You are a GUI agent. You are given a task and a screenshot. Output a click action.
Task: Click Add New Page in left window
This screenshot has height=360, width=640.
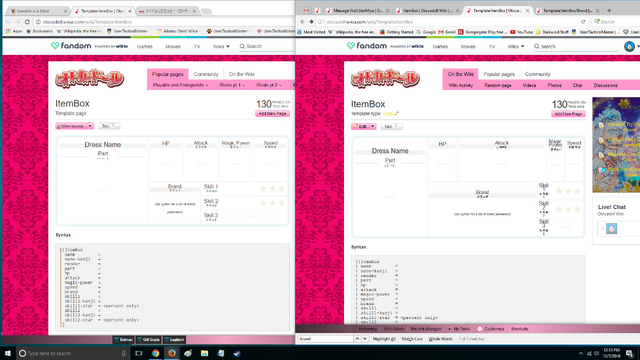pyautogui.click(x=273, y=113)
